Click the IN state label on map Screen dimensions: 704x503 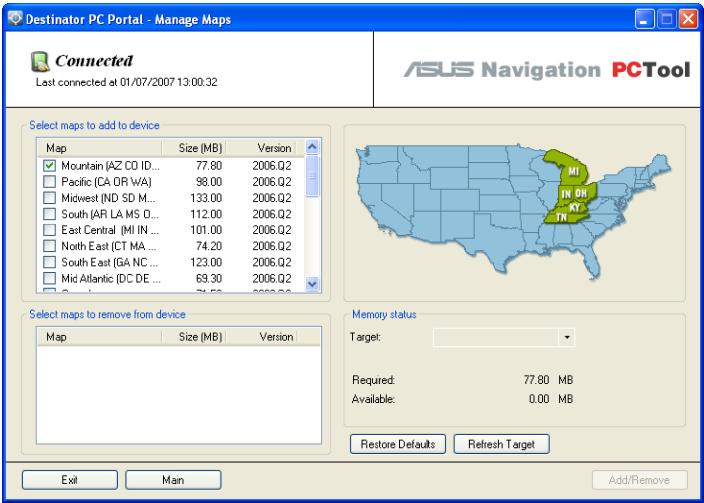(x=567, y=194)
